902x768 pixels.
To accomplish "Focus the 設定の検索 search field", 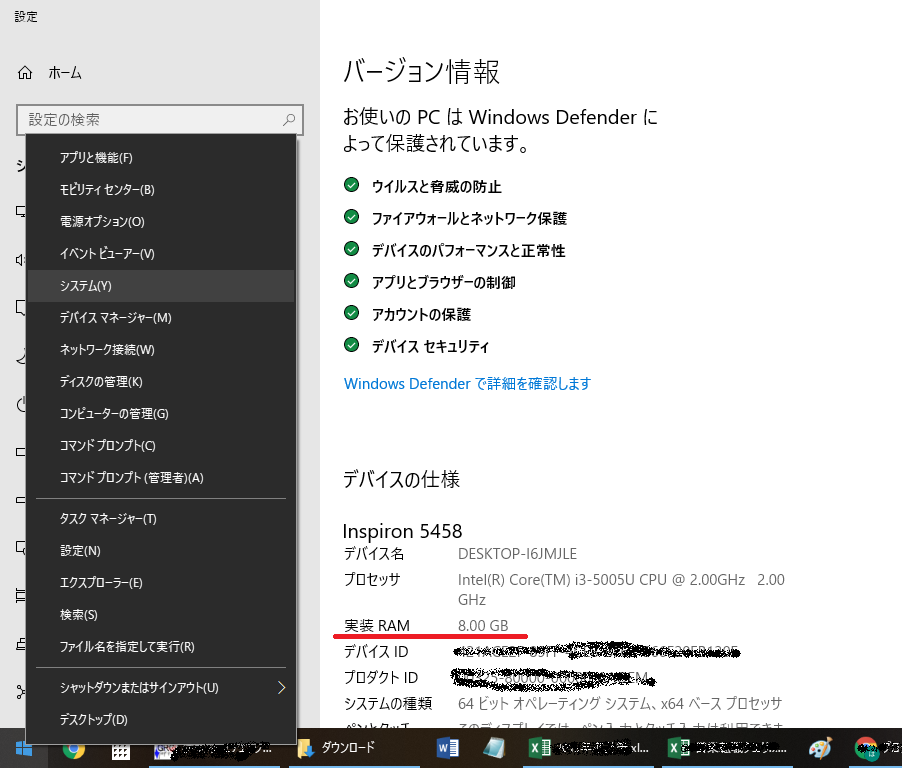I will click(x=159, y=120).
